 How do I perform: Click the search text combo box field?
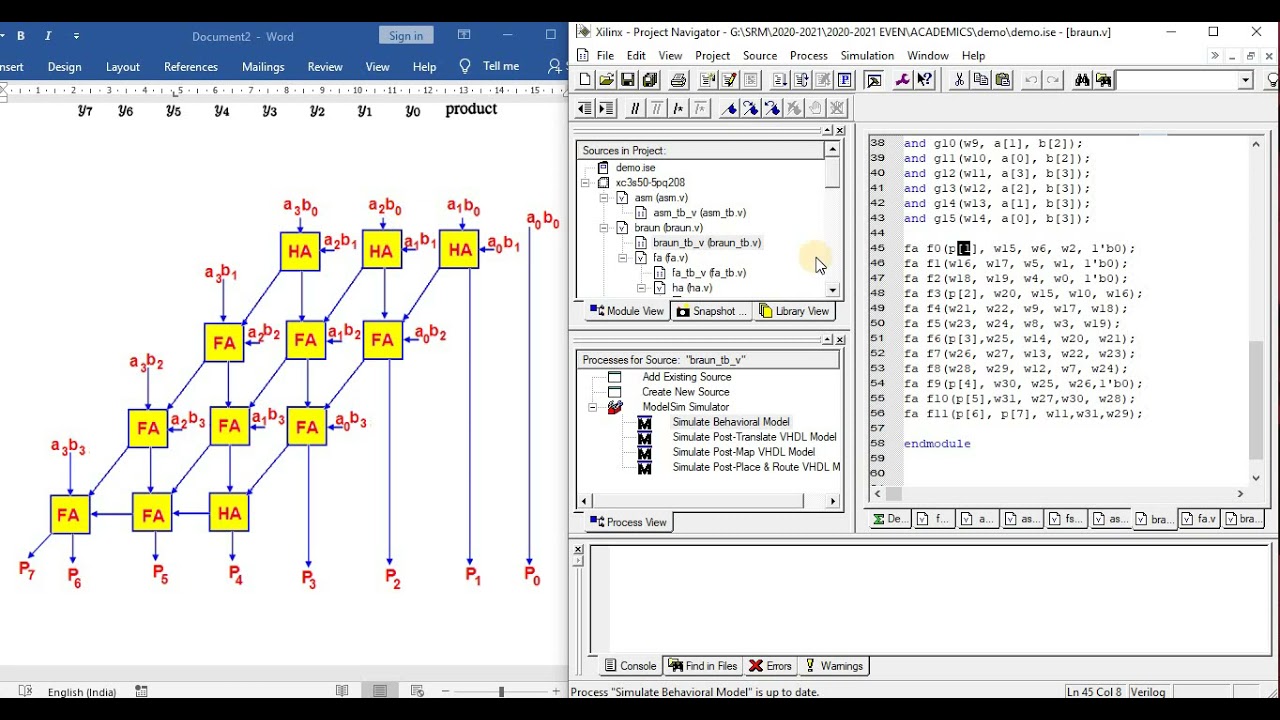click(1177, 80)
